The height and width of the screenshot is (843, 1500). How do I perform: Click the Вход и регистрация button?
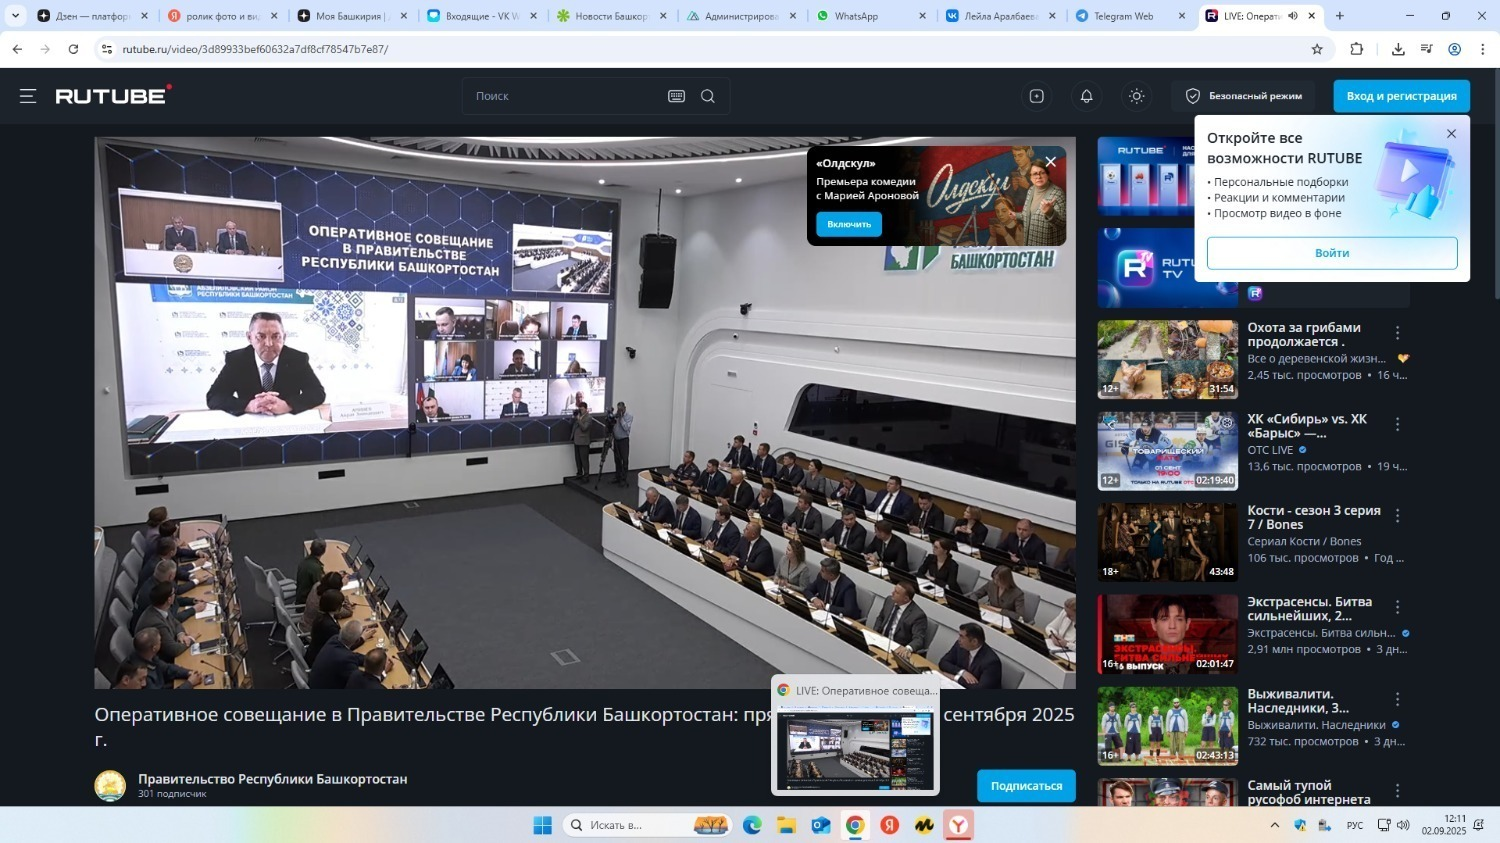point(1401,96)
